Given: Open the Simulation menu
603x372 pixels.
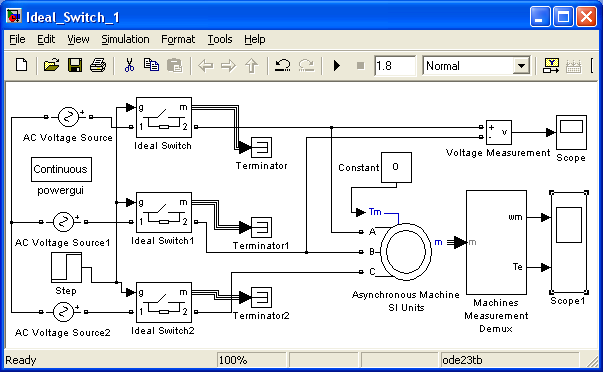Looking at the screenshot, I should click(125, 39).
